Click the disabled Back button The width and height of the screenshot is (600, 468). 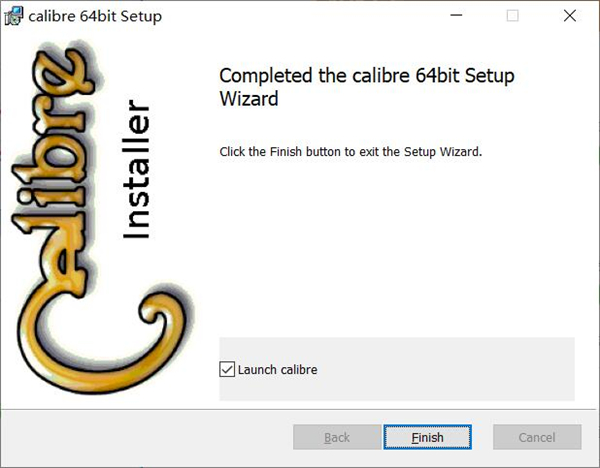337,437
